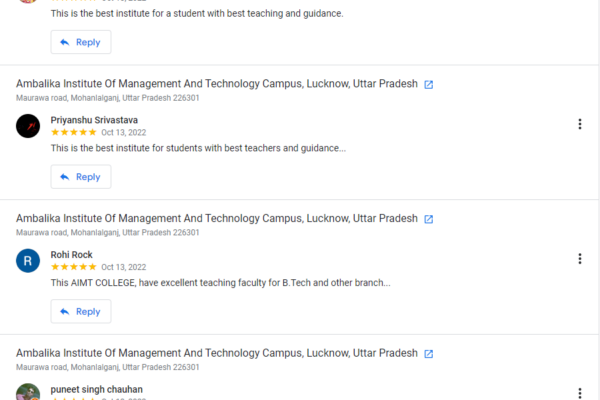600x400 pixels.
Task: Open external link icon above puneet singh chauhan's review
Action: pyautogui.click(x=429, y=354)
